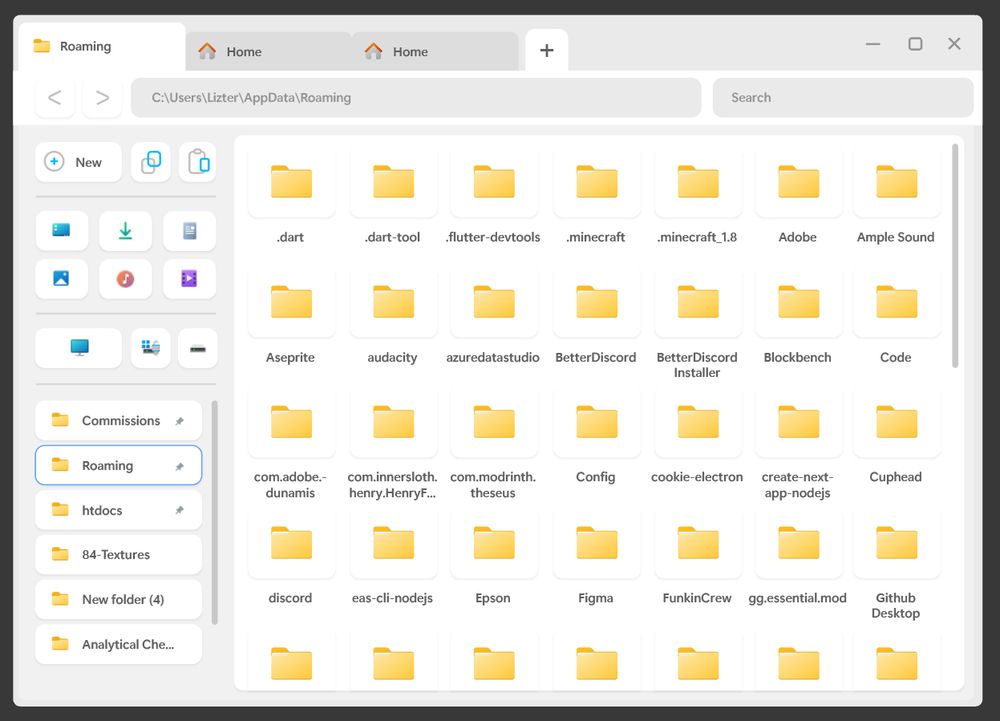Open the Documents quick-access shortcut
1000x721 pixels.
click(x=189, y=230)
